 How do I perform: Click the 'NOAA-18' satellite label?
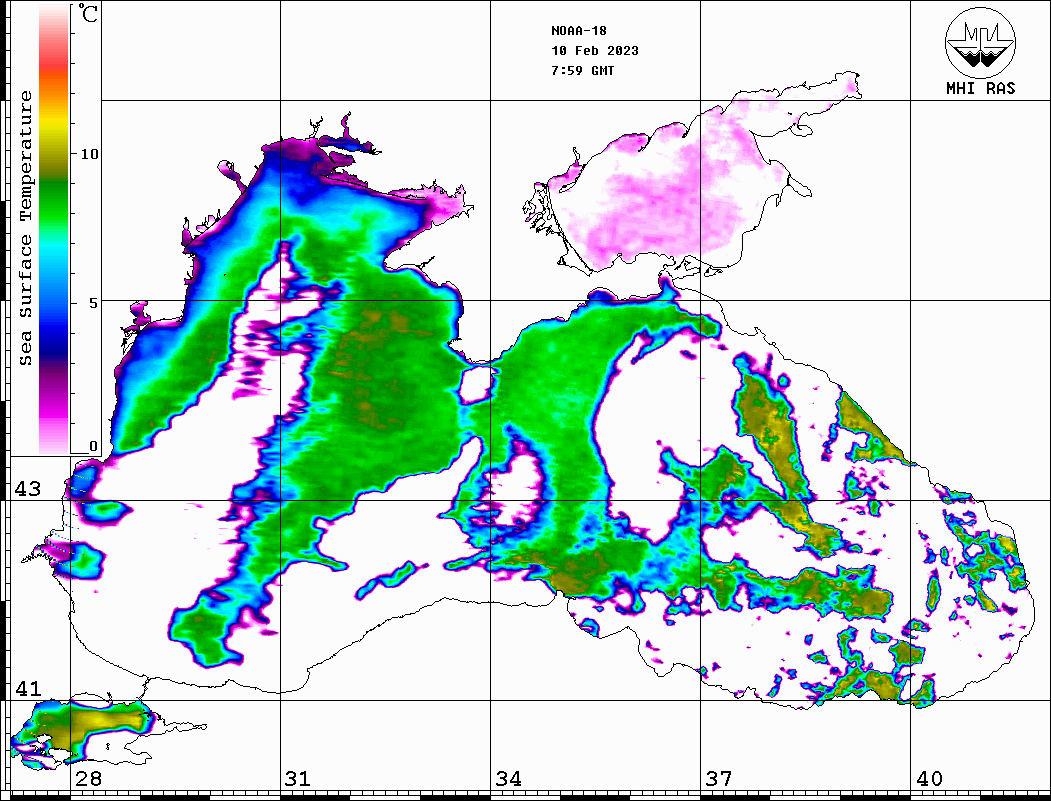[578, 31]
